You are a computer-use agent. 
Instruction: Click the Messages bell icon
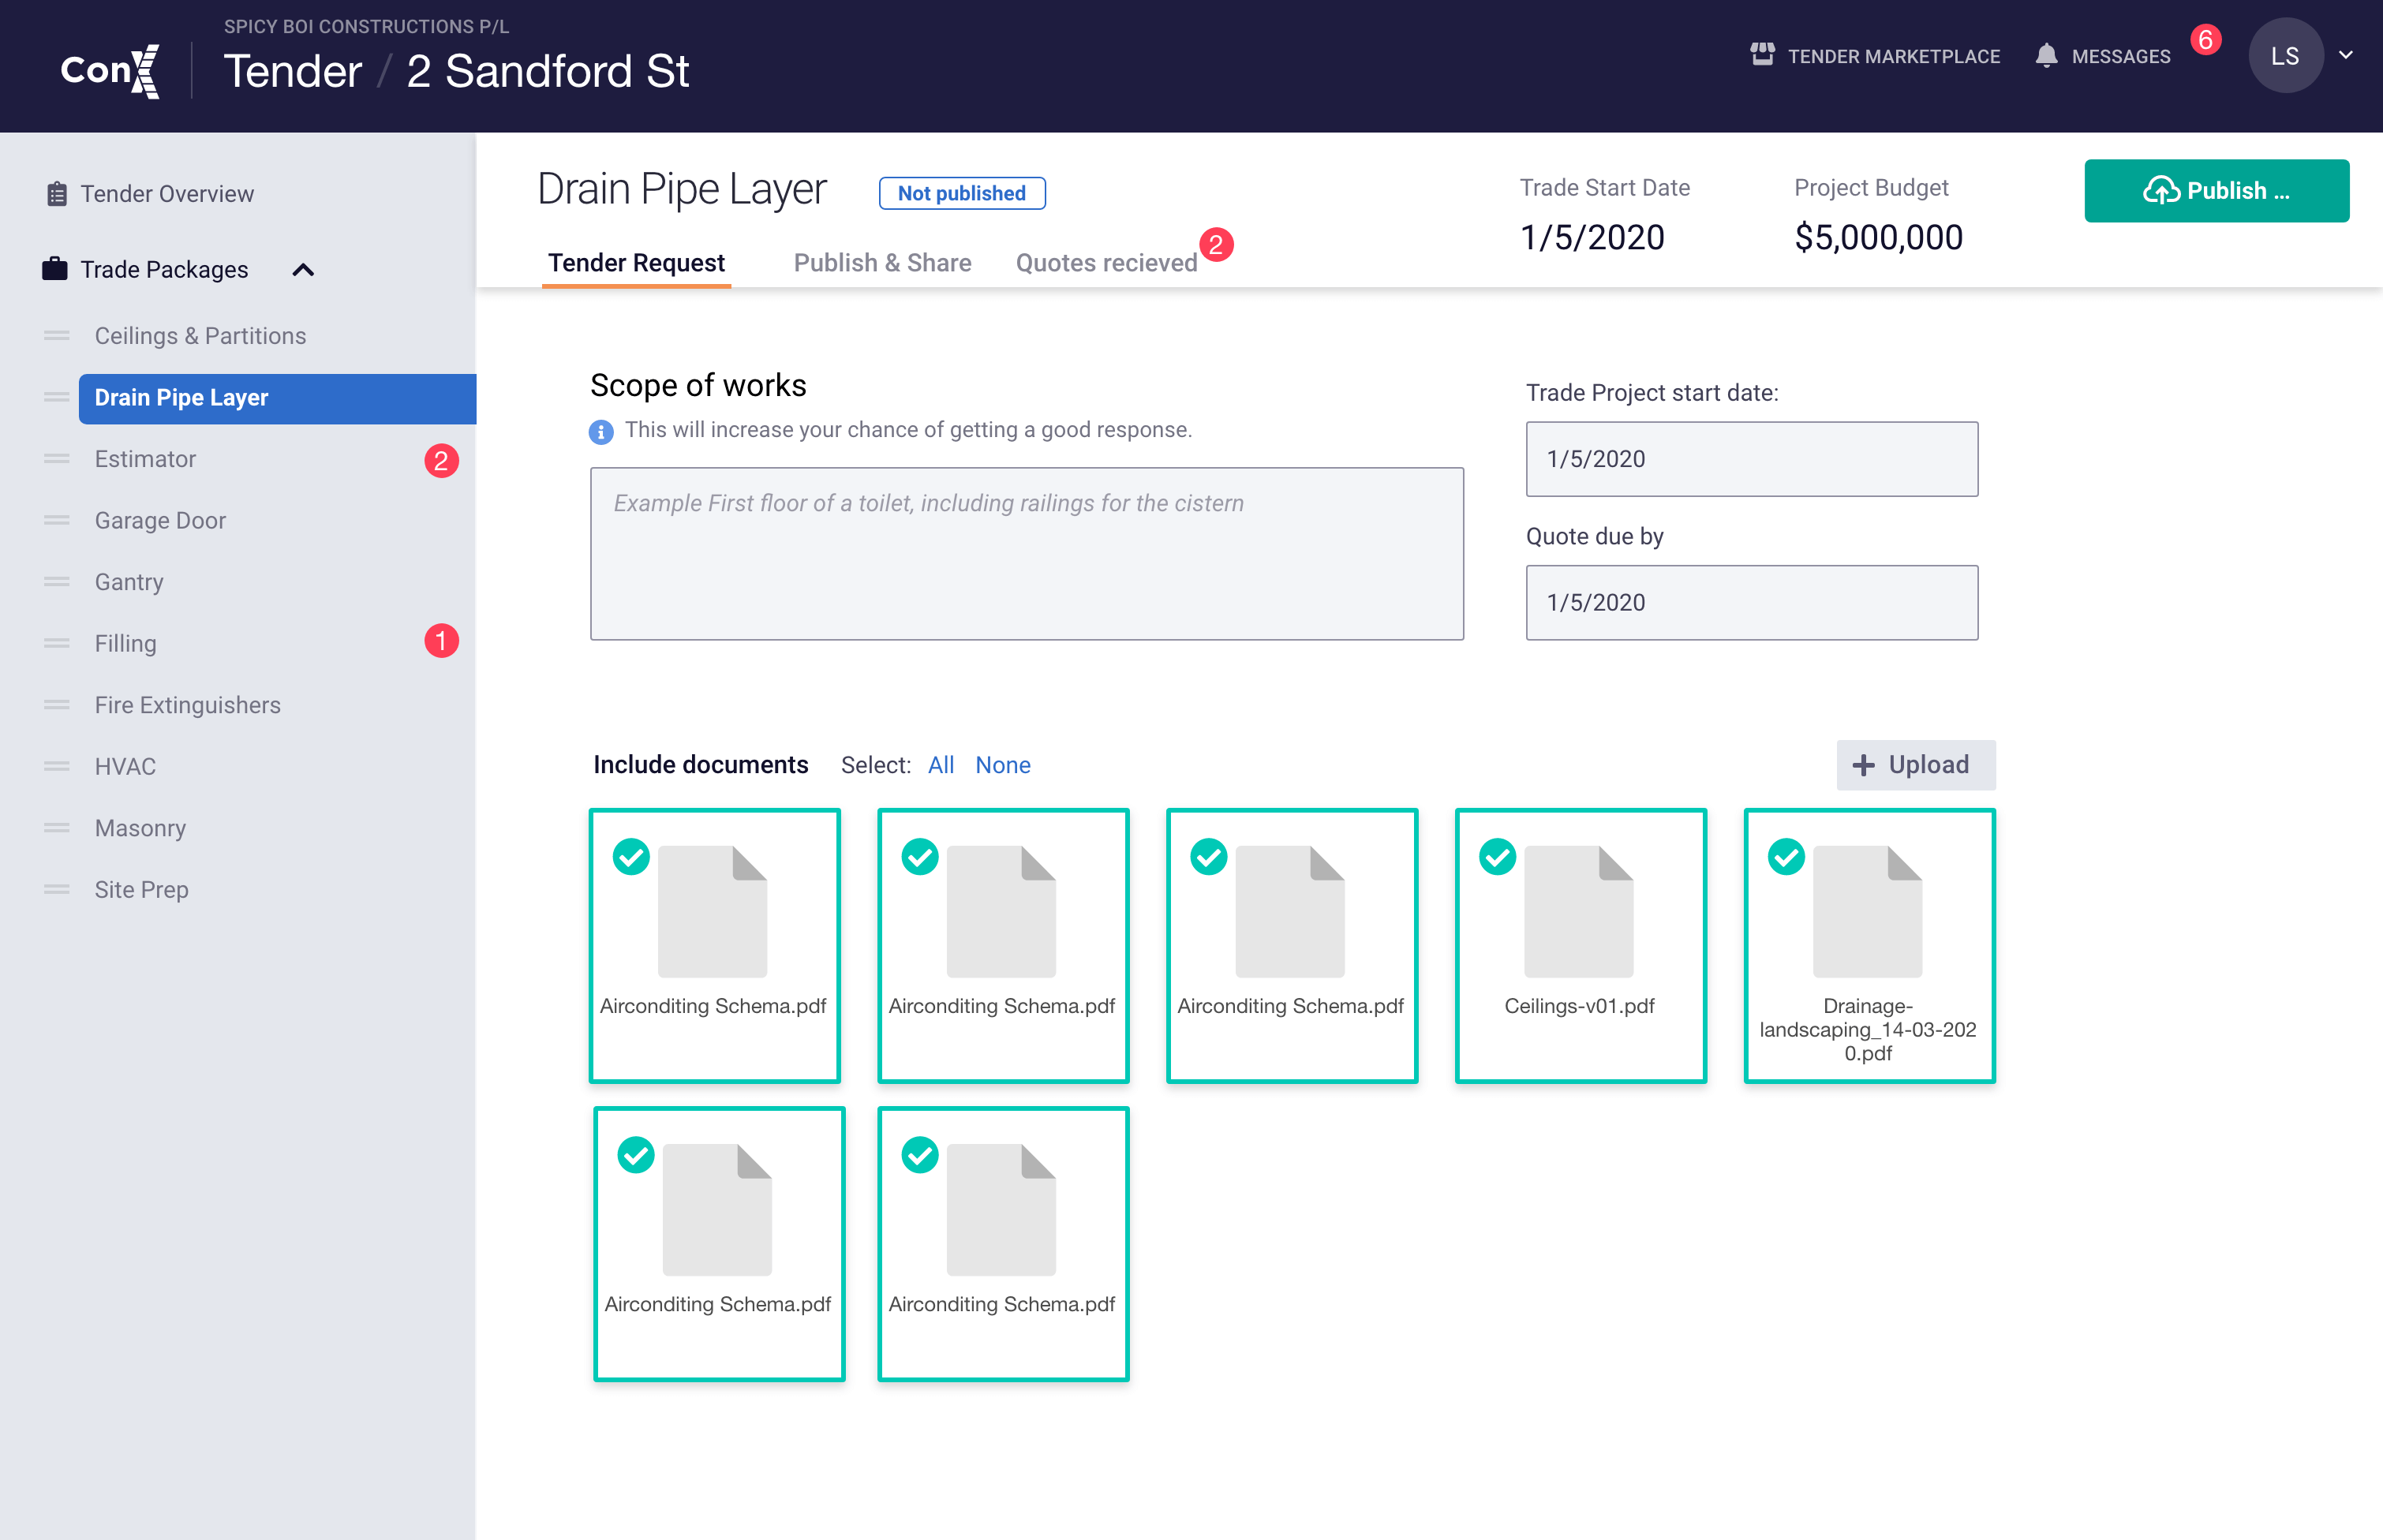[x=2046, y=55]
